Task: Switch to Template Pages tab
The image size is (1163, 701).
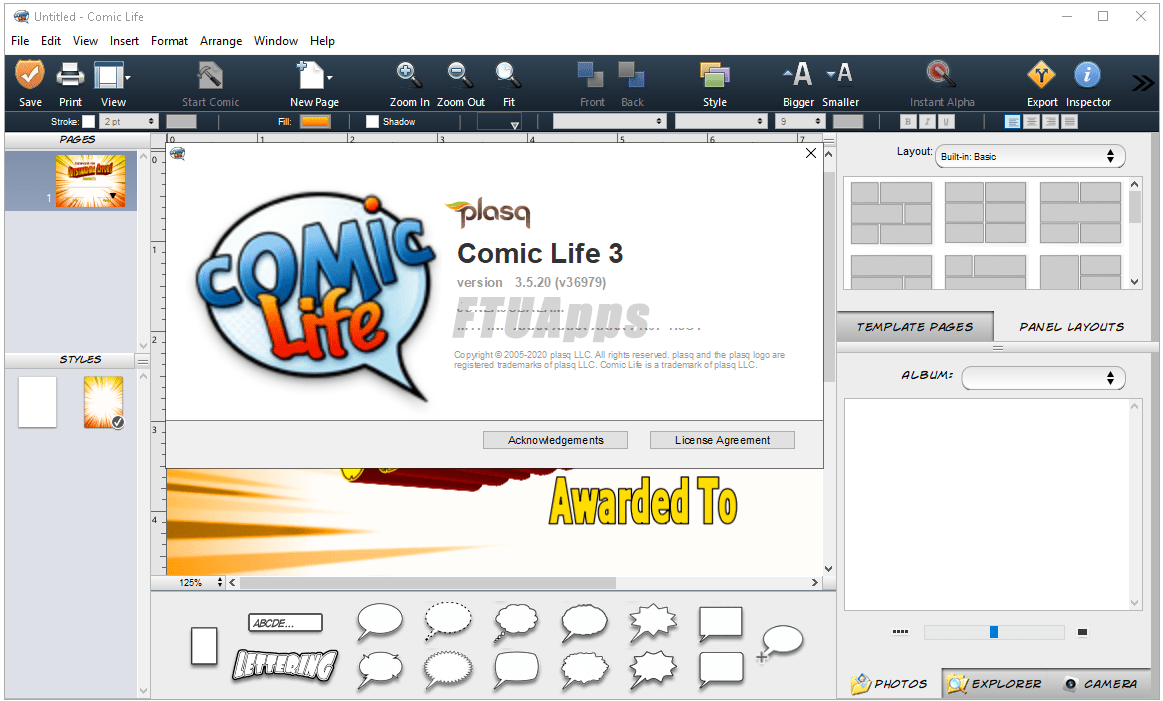Action: pyautogui.click(x=915, y=327)
